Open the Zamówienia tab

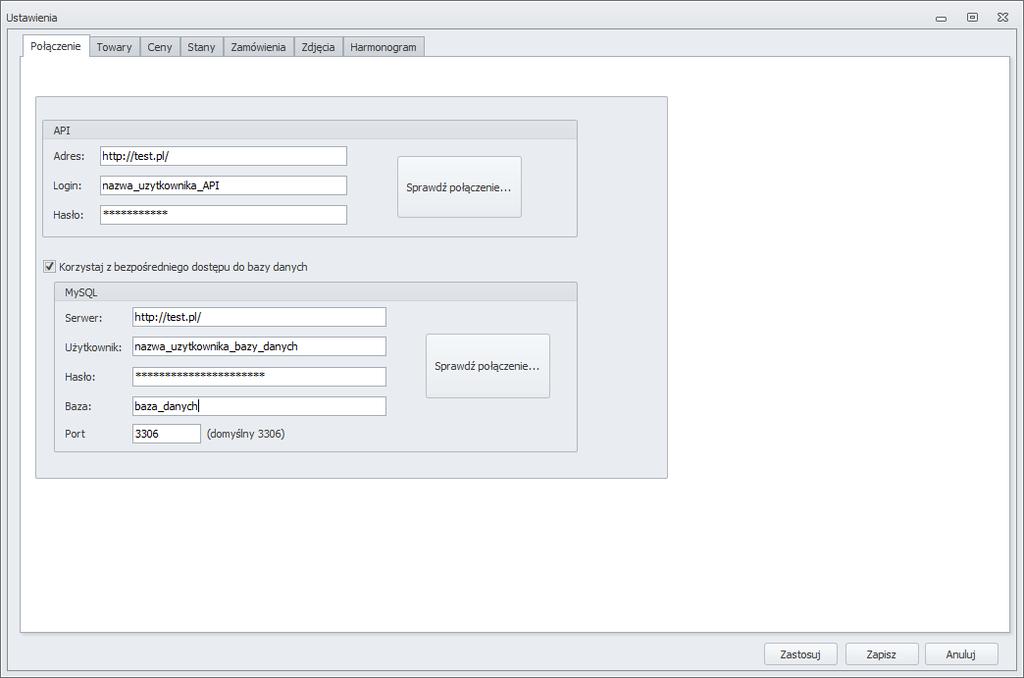[258, 47]
